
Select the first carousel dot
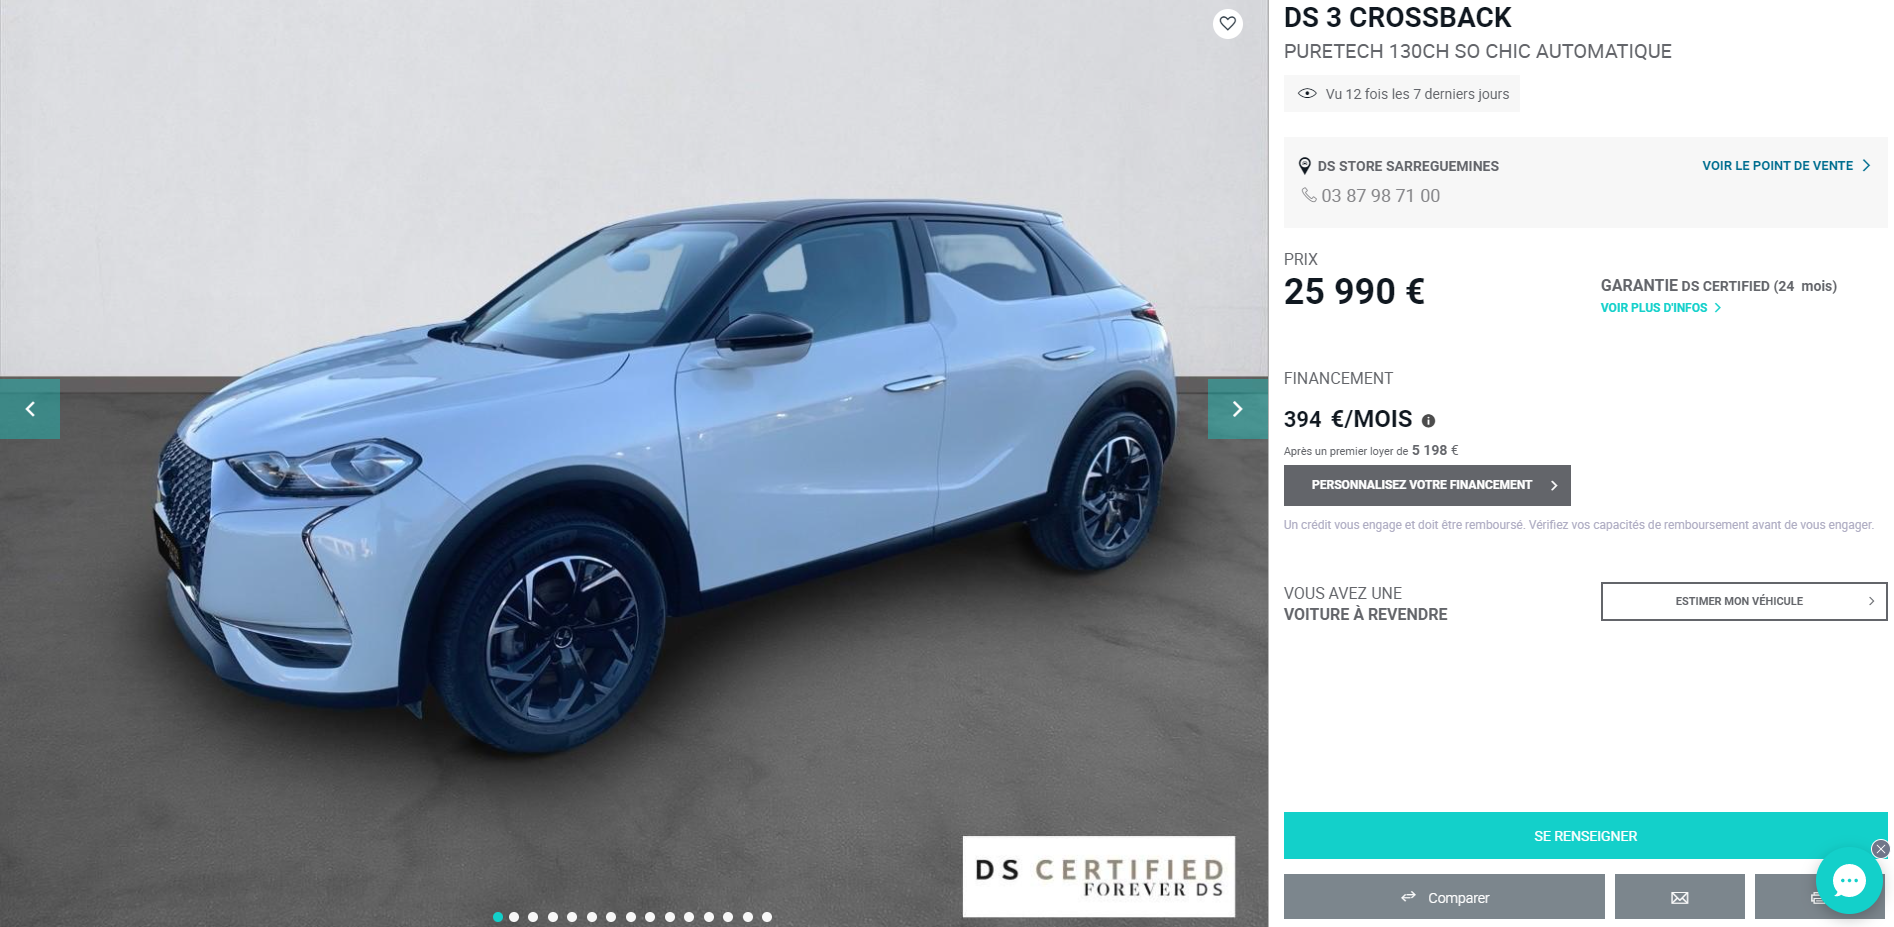coord(498,917)
